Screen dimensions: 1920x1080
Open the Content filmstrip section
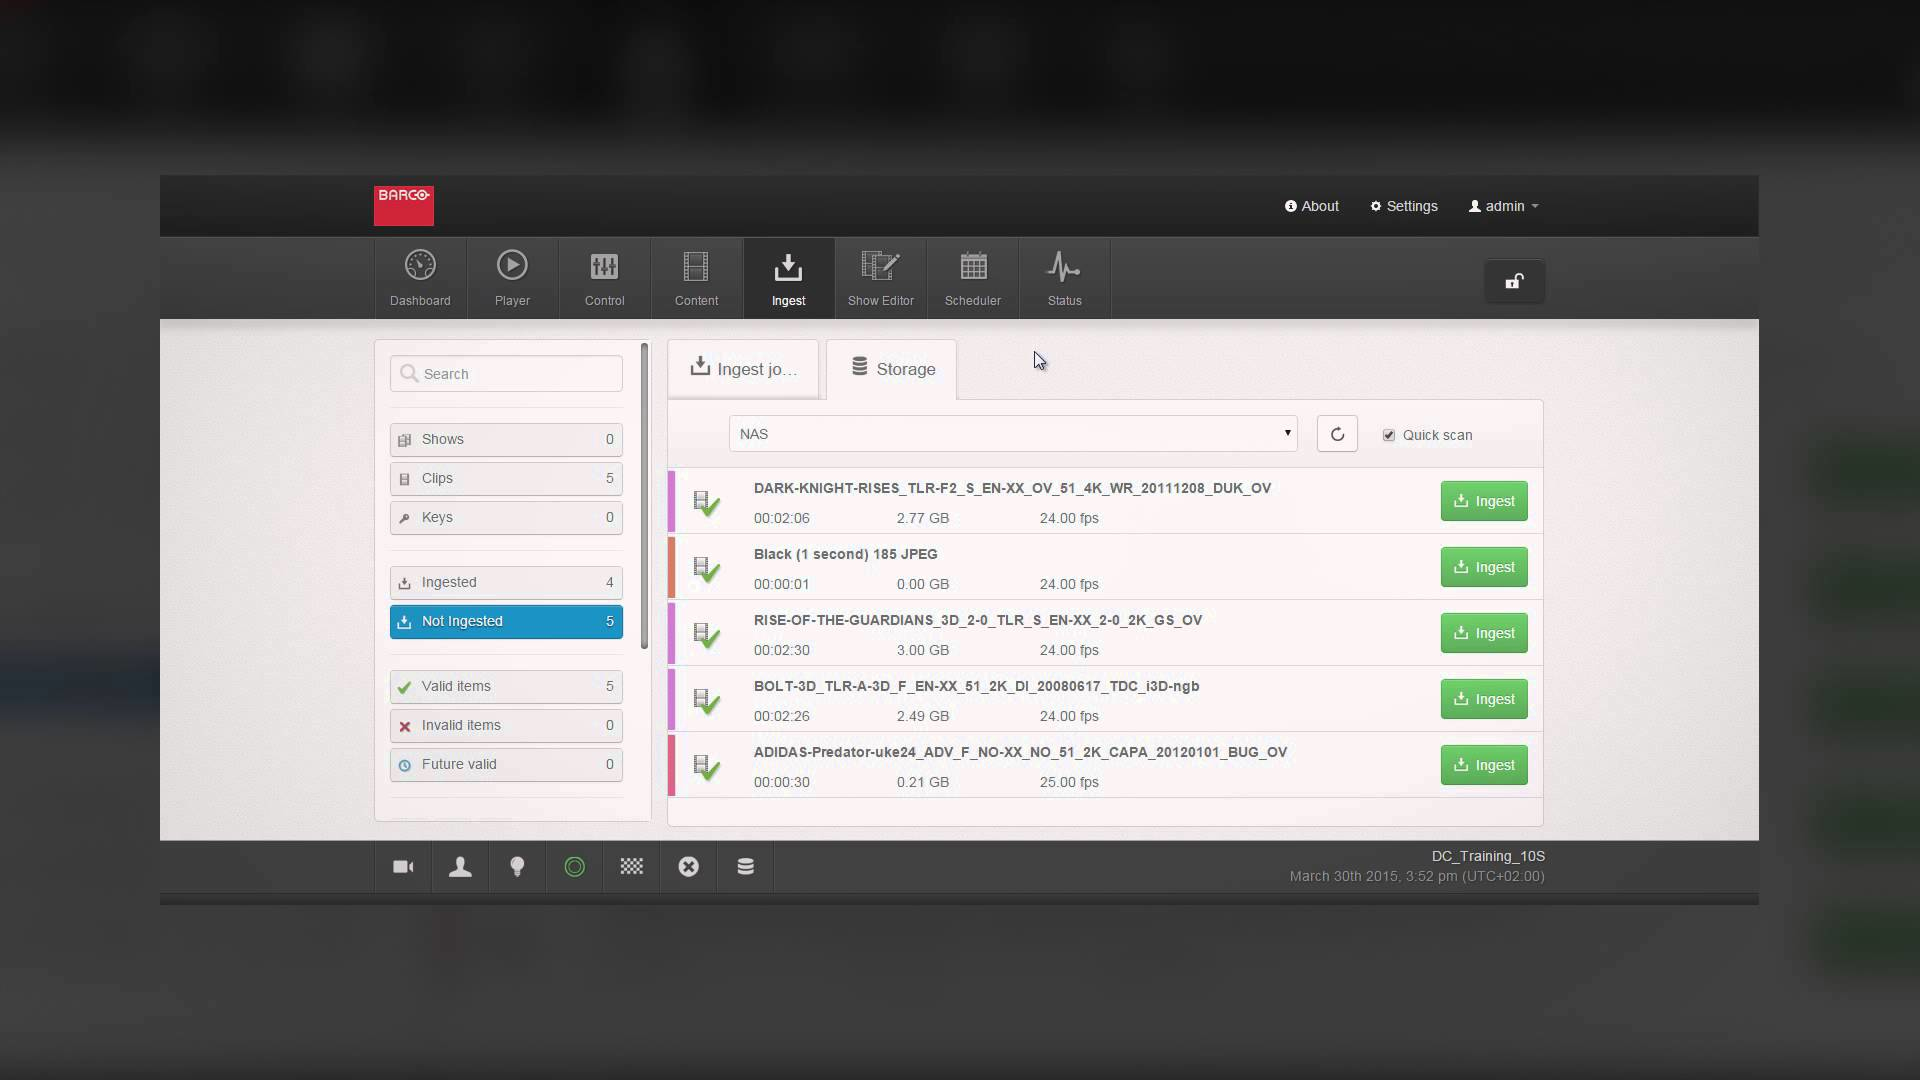[x=696, y=278]
